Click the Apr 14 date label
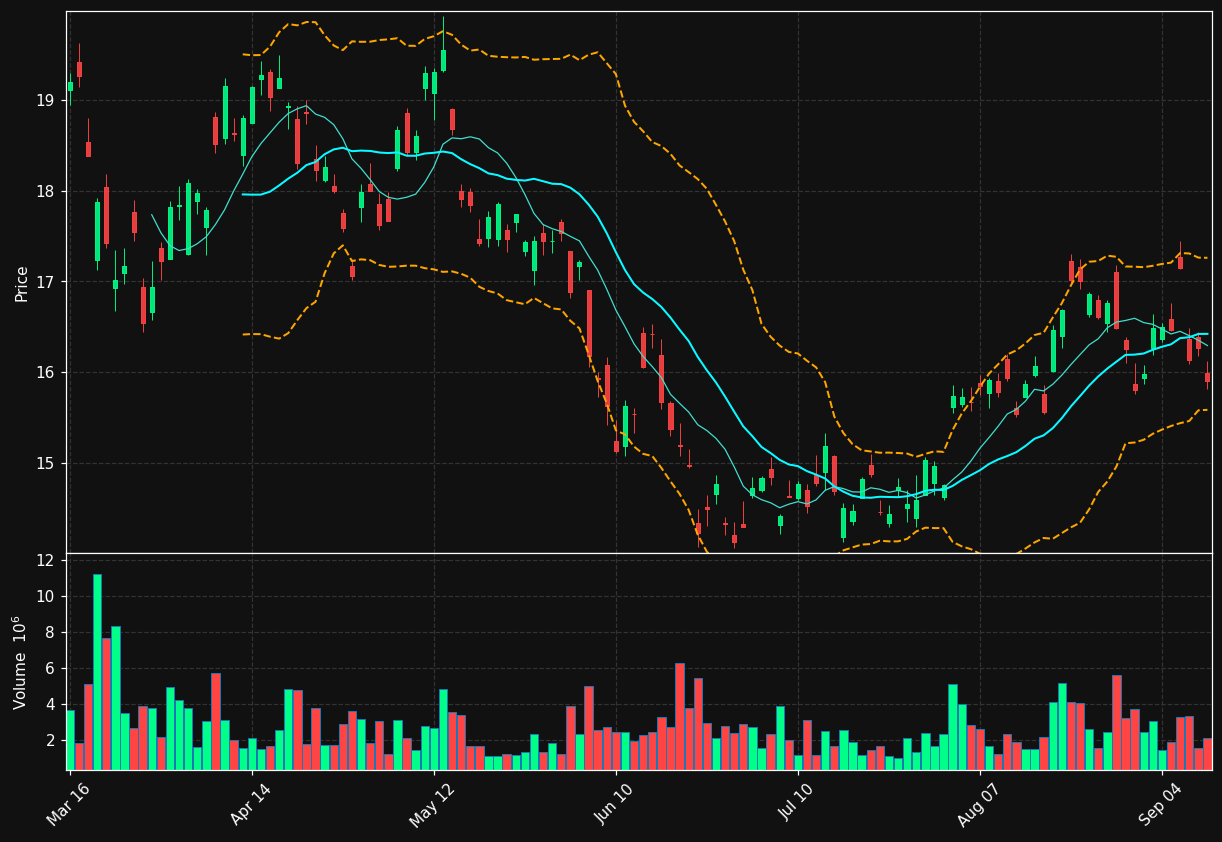 (251, 804)
